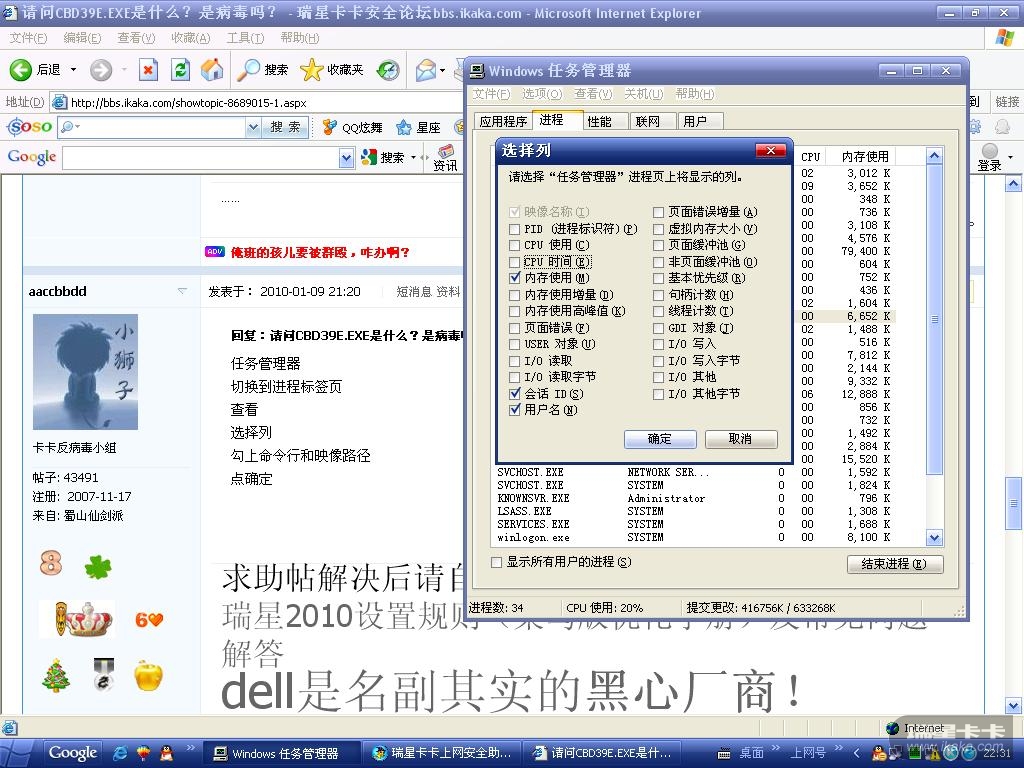Screen dimensions: 1024x768
Task: Click the crown badge icon
Action: click(86, 619)
